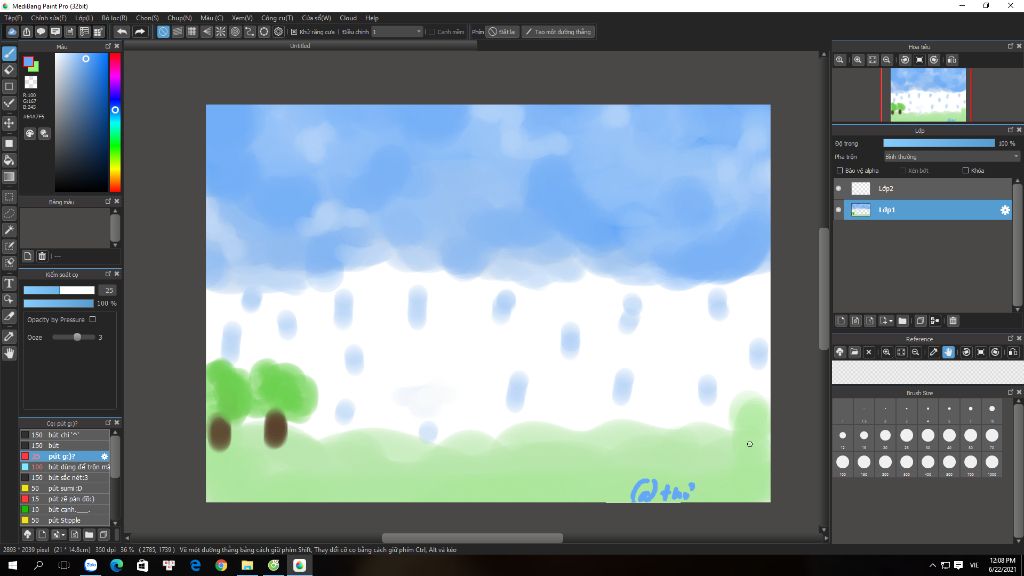
Task: Add a layer folder in Lớp panel
Action: click(x=903, y=321)
